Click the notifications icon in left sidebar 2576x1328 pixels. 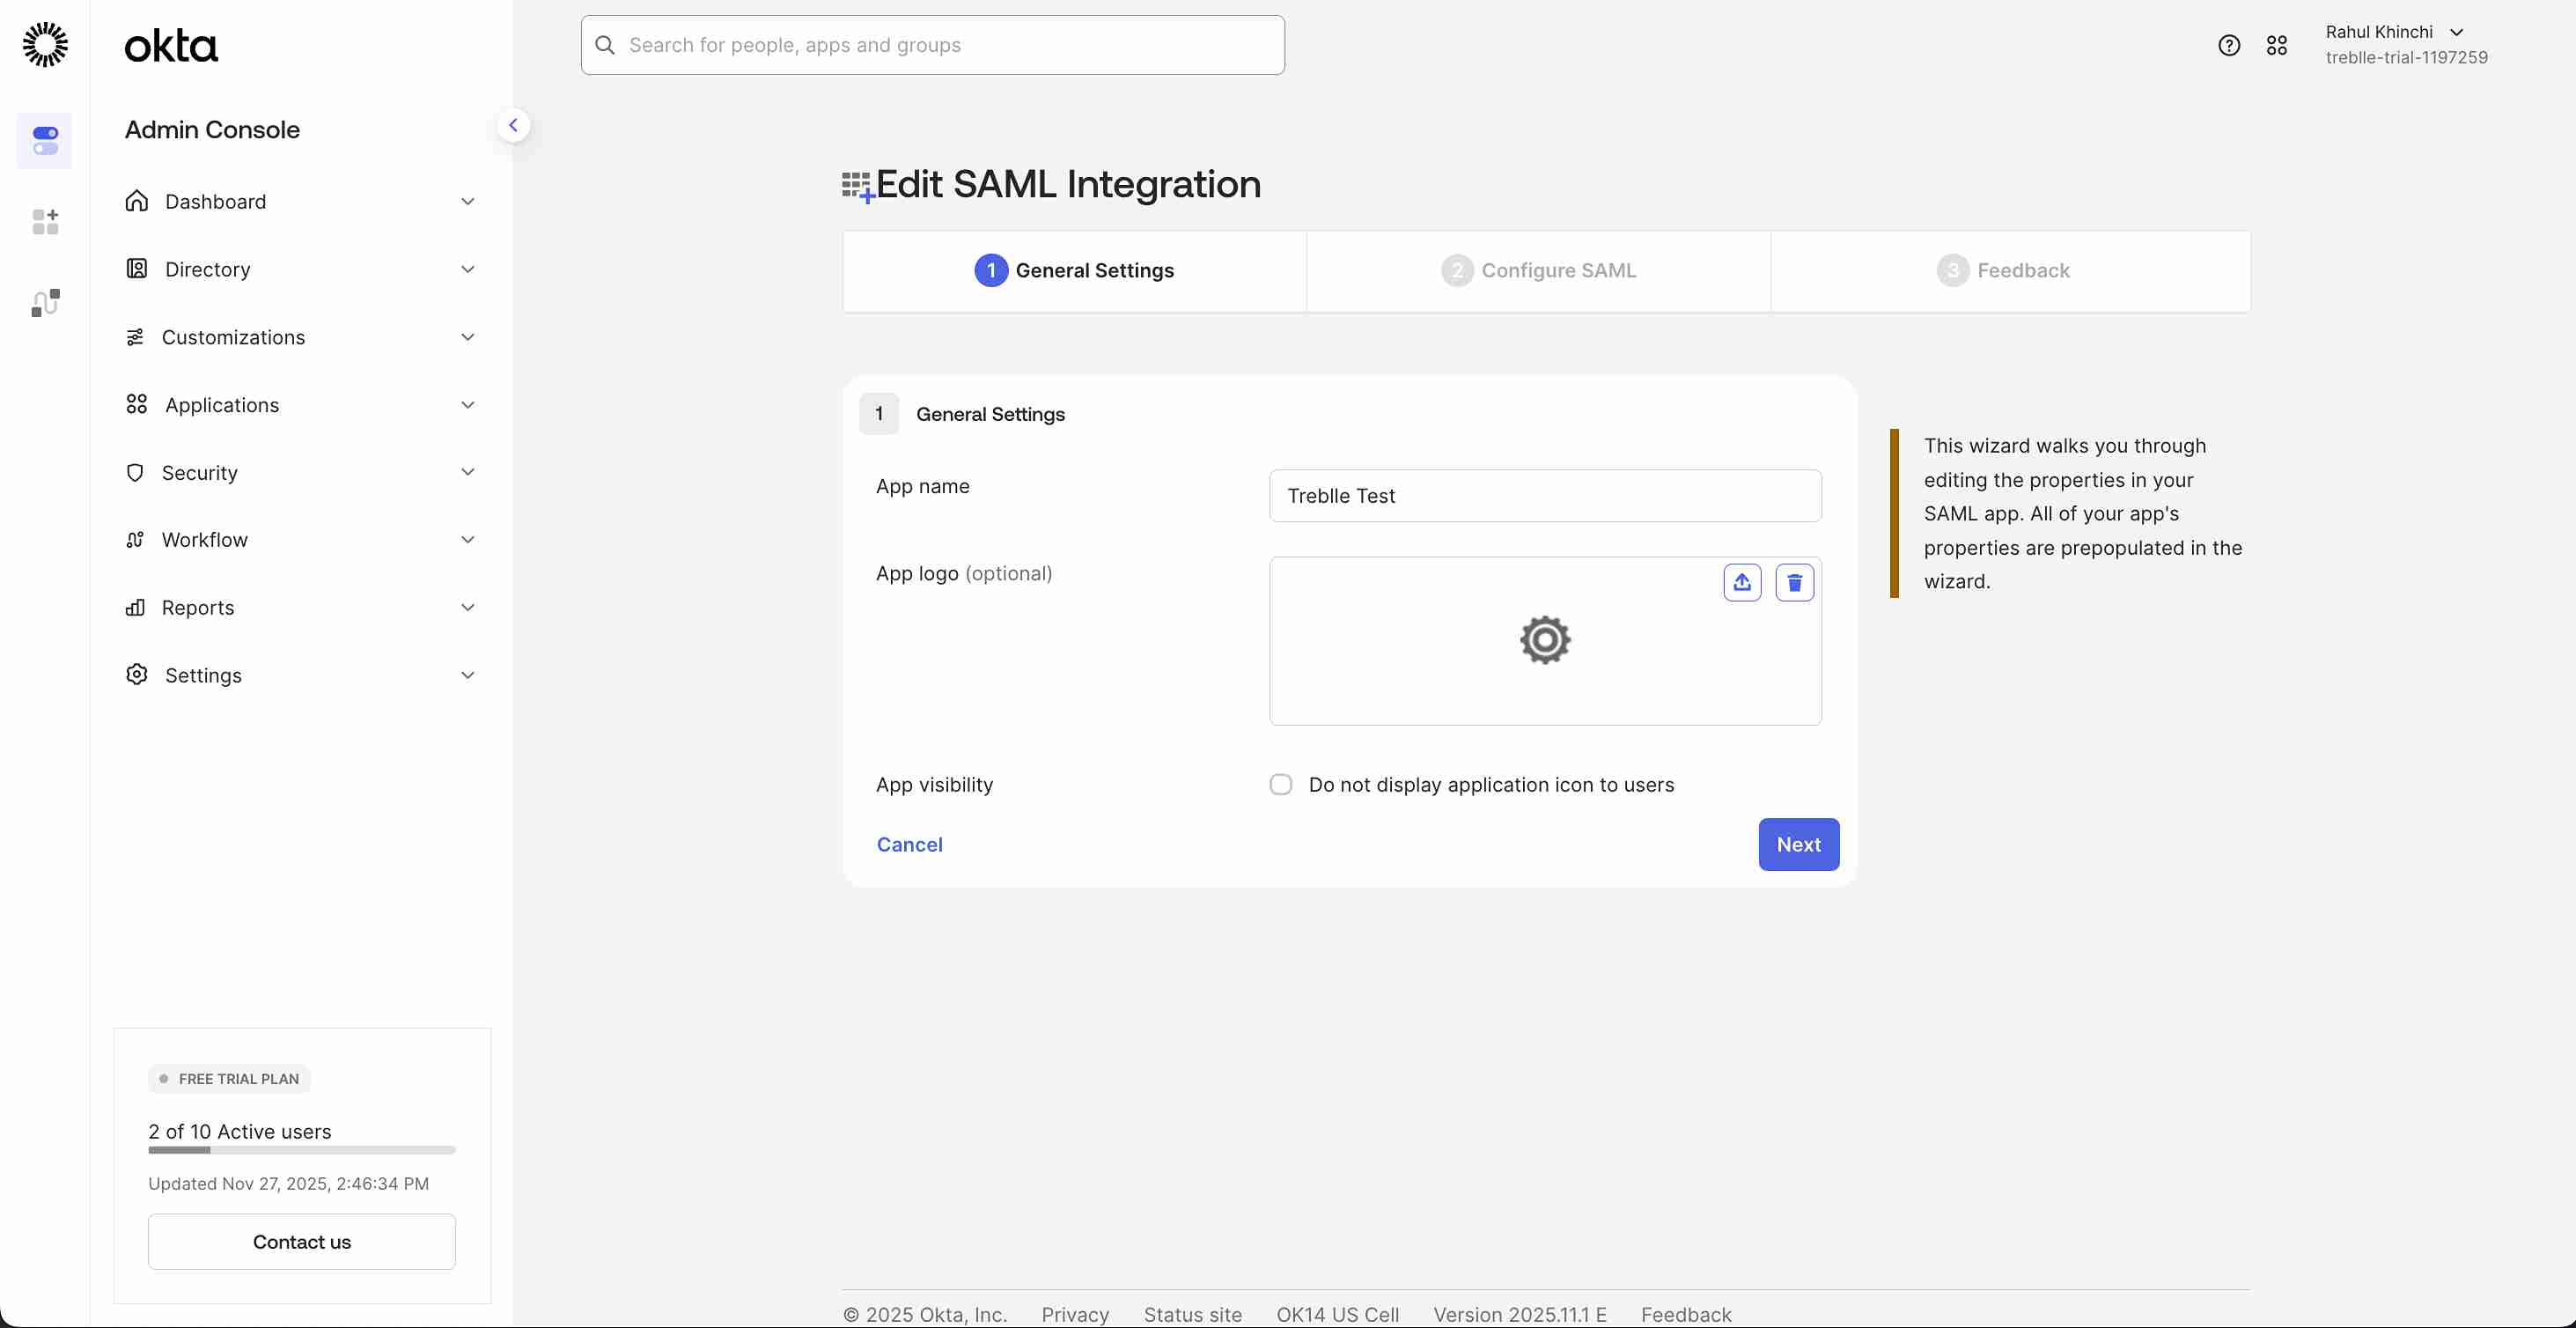coord(45,302)
